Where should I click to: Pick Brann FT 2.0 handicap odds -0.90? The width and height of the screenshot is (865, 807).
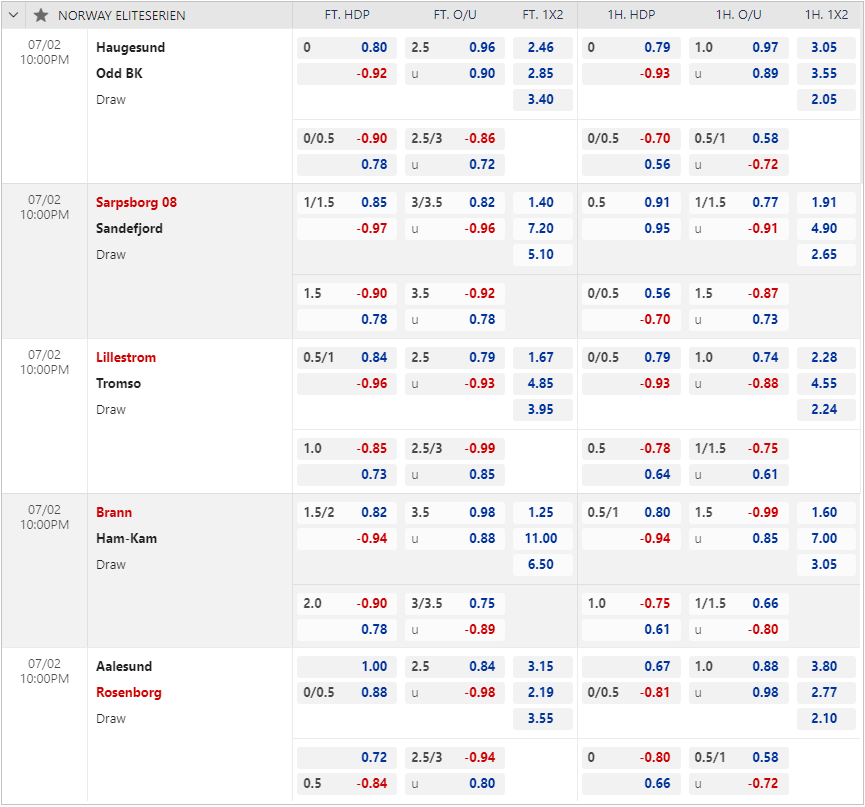click(347, 603)
